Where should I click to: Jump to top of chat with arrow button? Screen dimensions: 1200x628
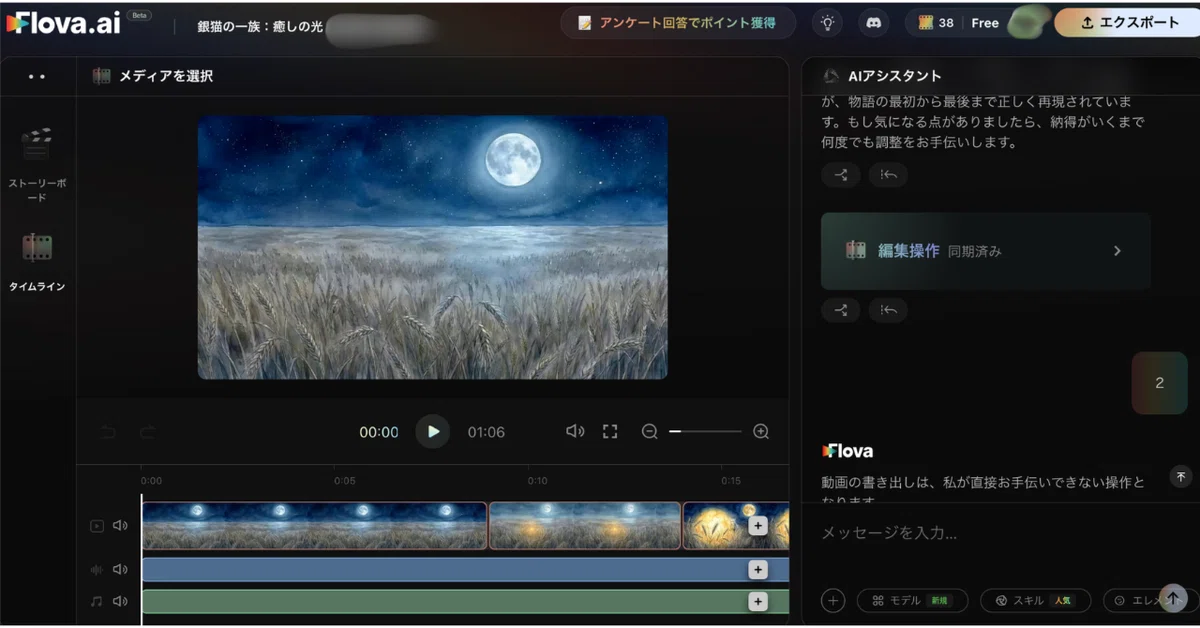(x=1180, y=476)
